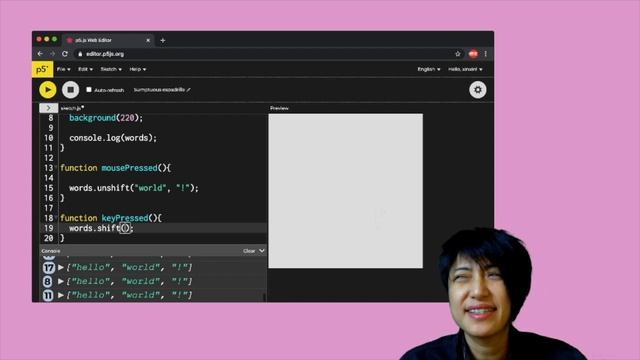Image resolution: width=640 pixels, height=360 pixels.
Task: Close the p5.js Web Editor tab
Action: click(x=148, y=40)
